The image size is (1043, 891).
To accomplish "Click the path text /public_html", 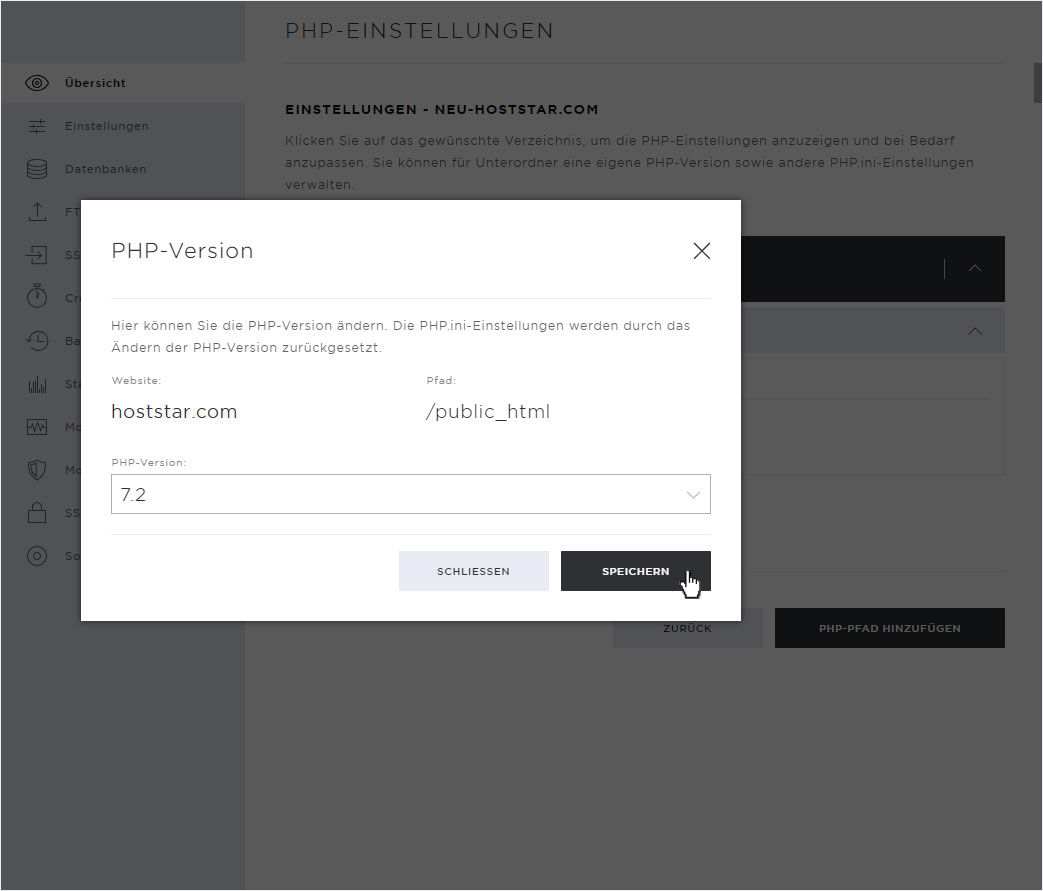I will [488, 411].
